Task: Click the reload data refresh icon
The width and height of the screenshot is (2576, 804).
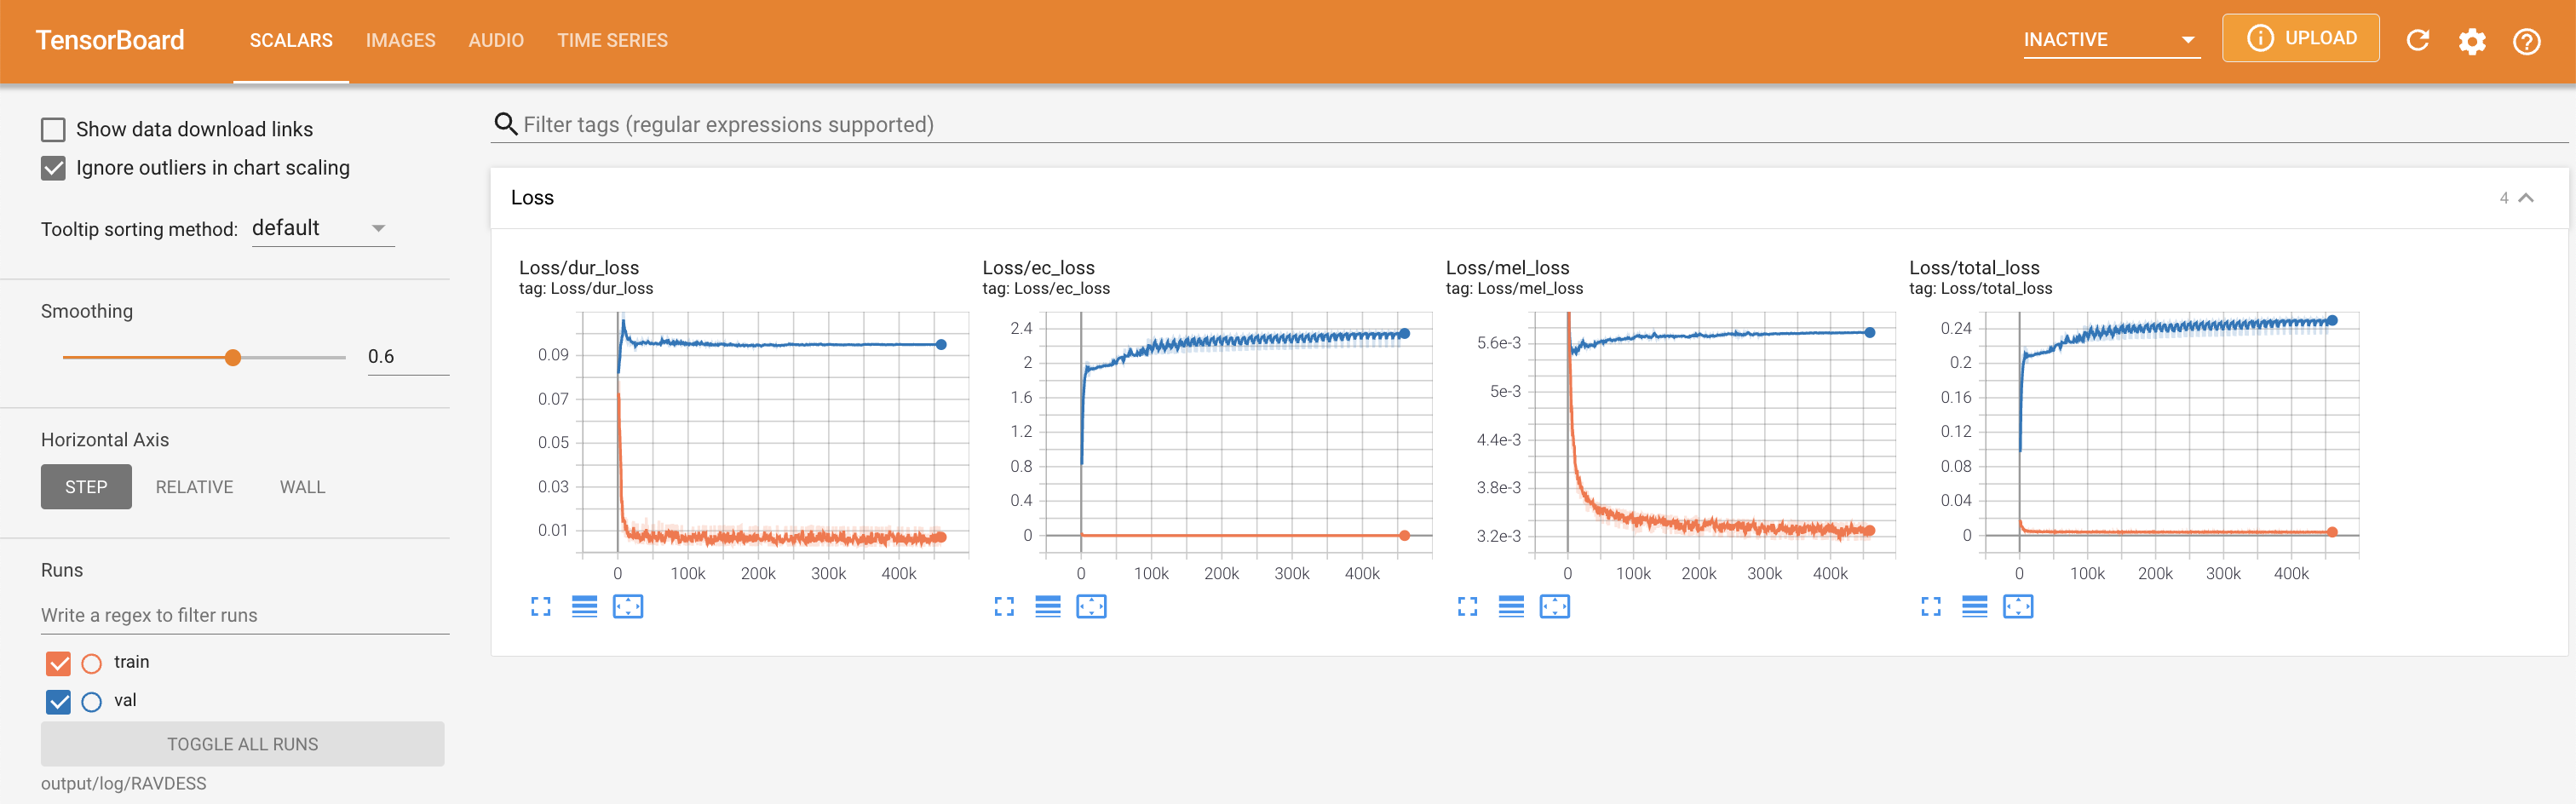Action: point(2417,40)
